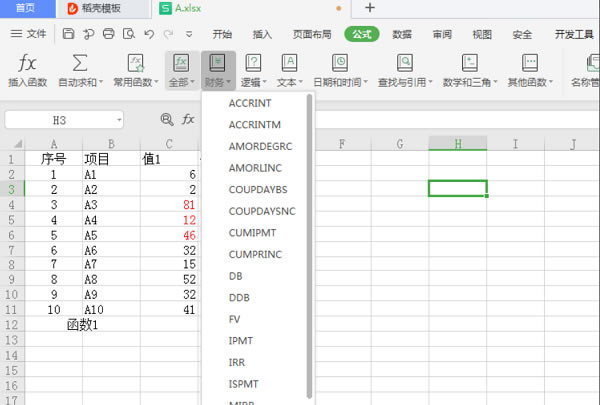Open the 文本 text functions icon

[289, 63]
